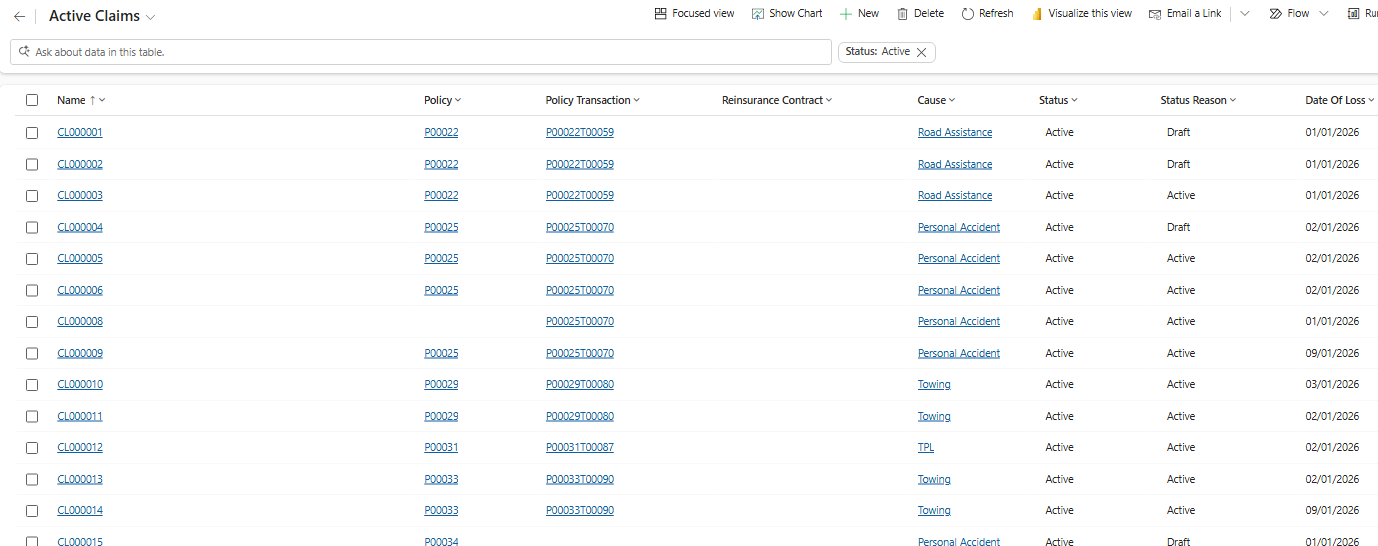Open the Reinsurance Contract column header menu
The height and width of the screenshot is (546, 1378).
(x=777, y=100)
